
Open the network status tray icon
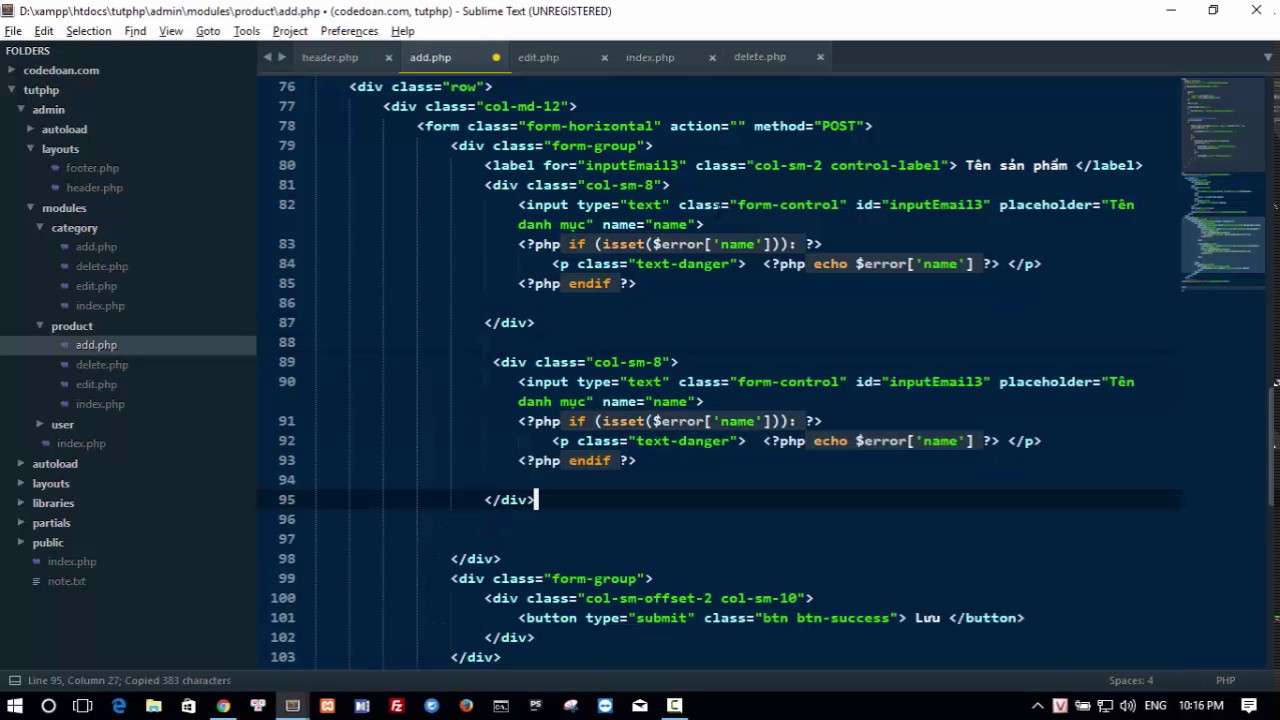[x=1106, y=706]
